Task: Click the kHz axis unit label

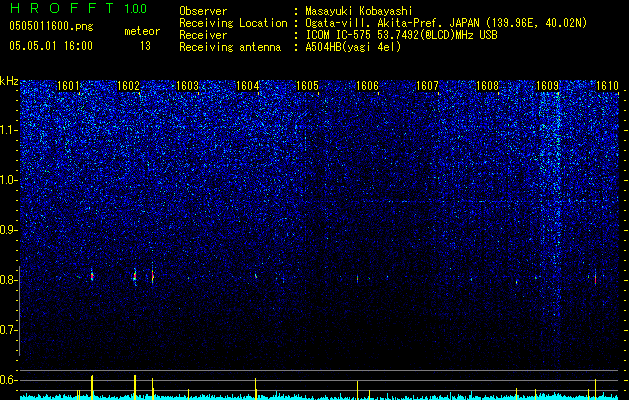Action: click(9, 82)
